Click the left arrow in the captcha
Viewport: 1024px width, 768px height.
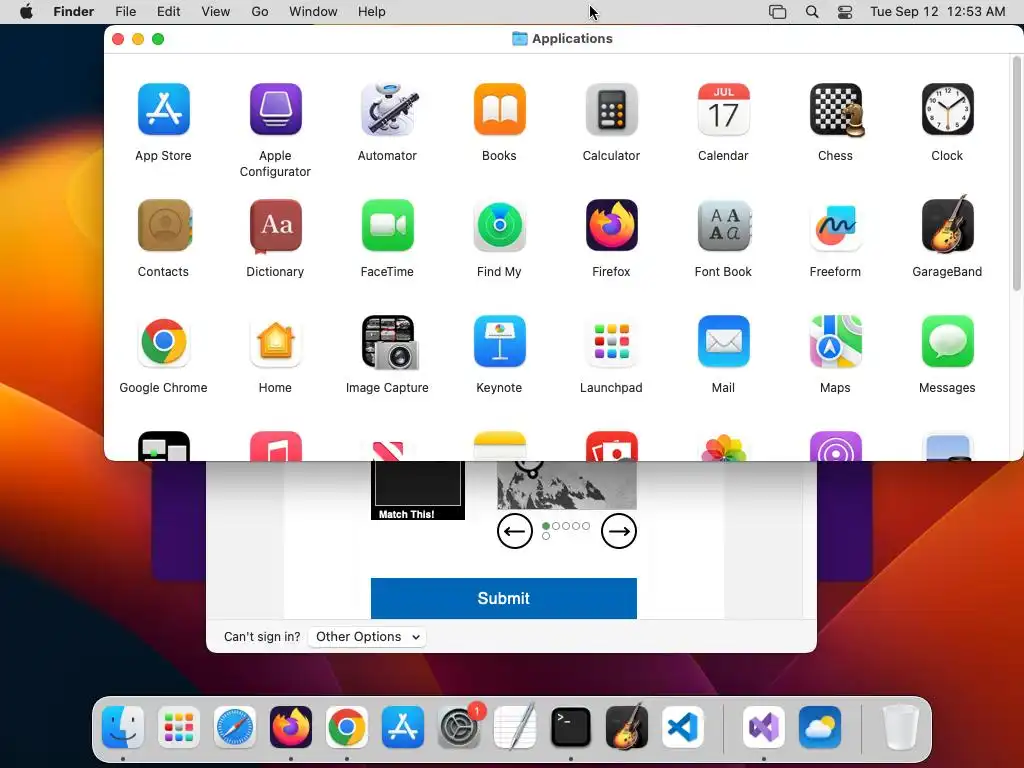(515, 531)
